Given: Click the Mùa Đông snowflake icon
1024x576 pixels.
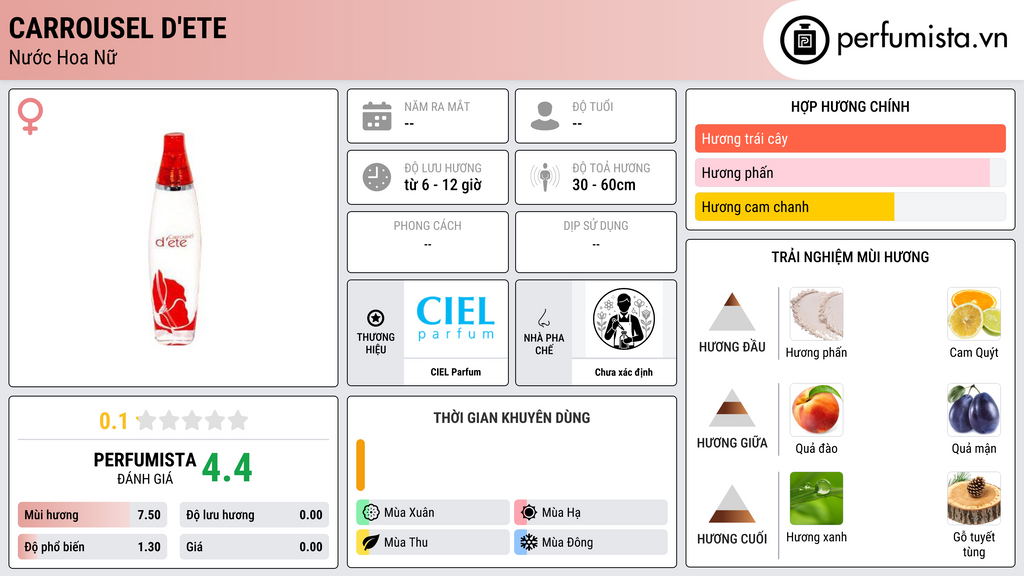Looking at the screenshot, I should (529, 542).
